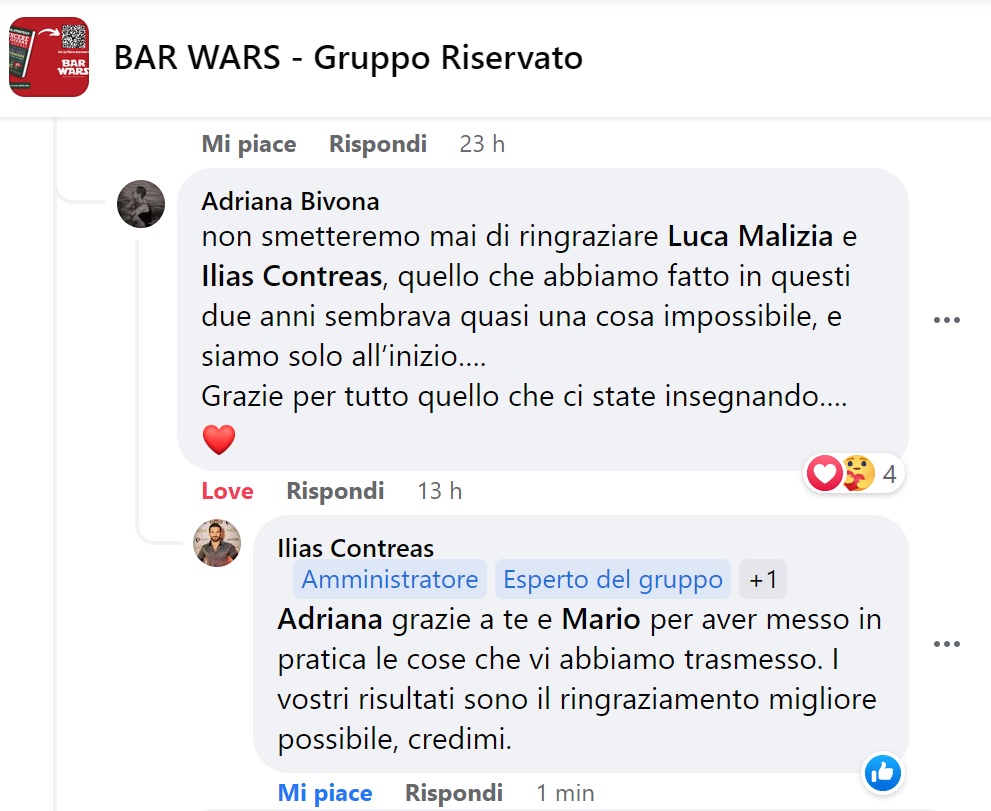Open three-dot menu on Adriana Bivona's comment

(x=946, y=320)
